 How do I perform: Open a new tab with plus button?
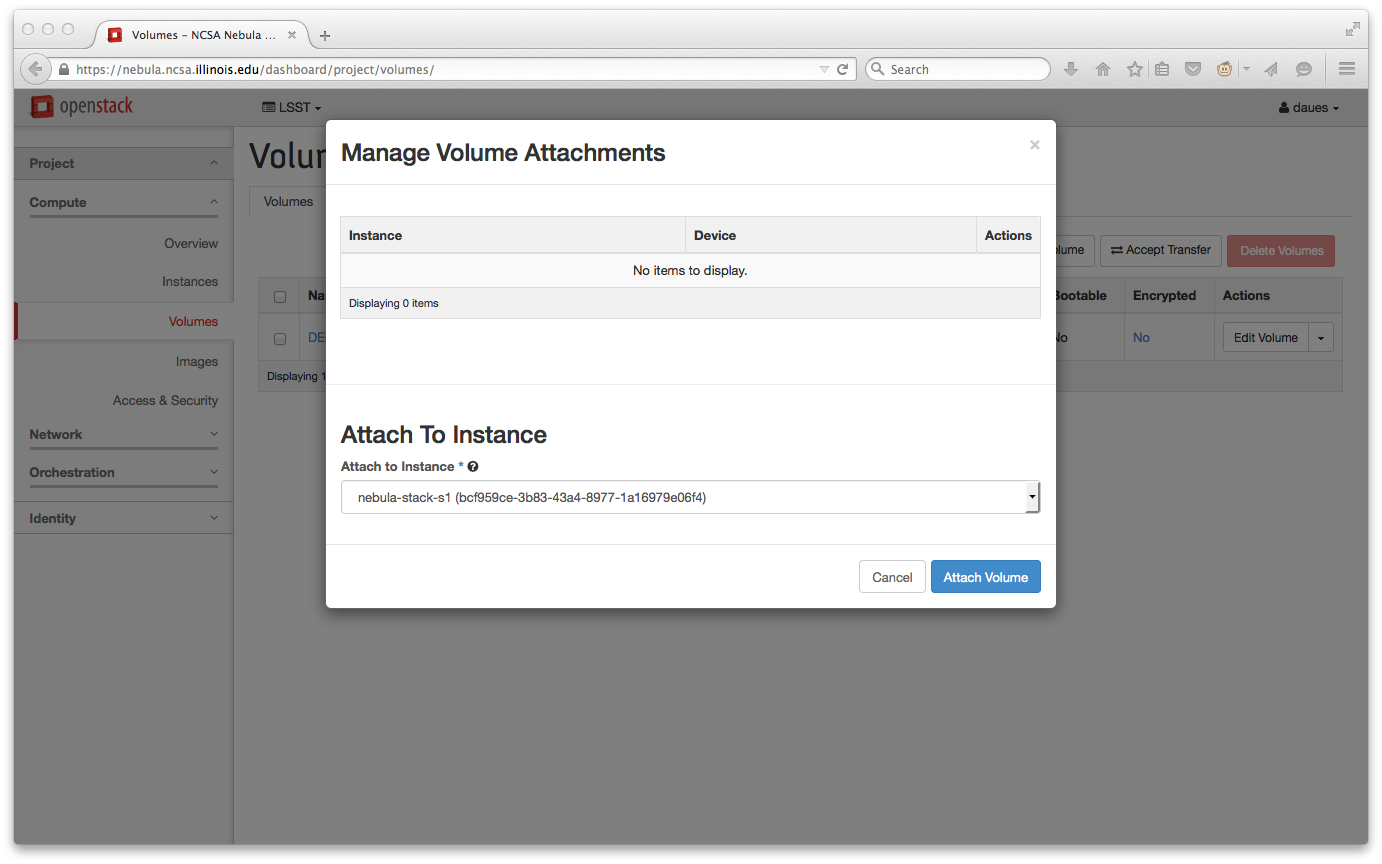point(325,35)
